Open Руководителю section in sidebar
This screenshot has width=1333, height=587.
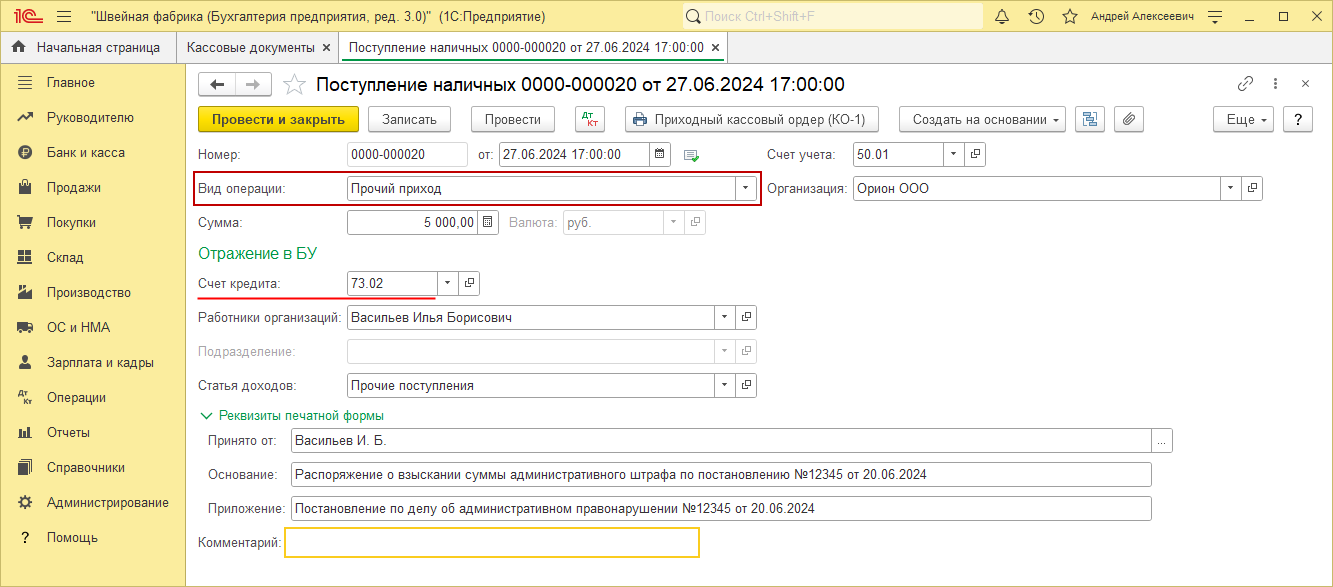coord(92,117)
